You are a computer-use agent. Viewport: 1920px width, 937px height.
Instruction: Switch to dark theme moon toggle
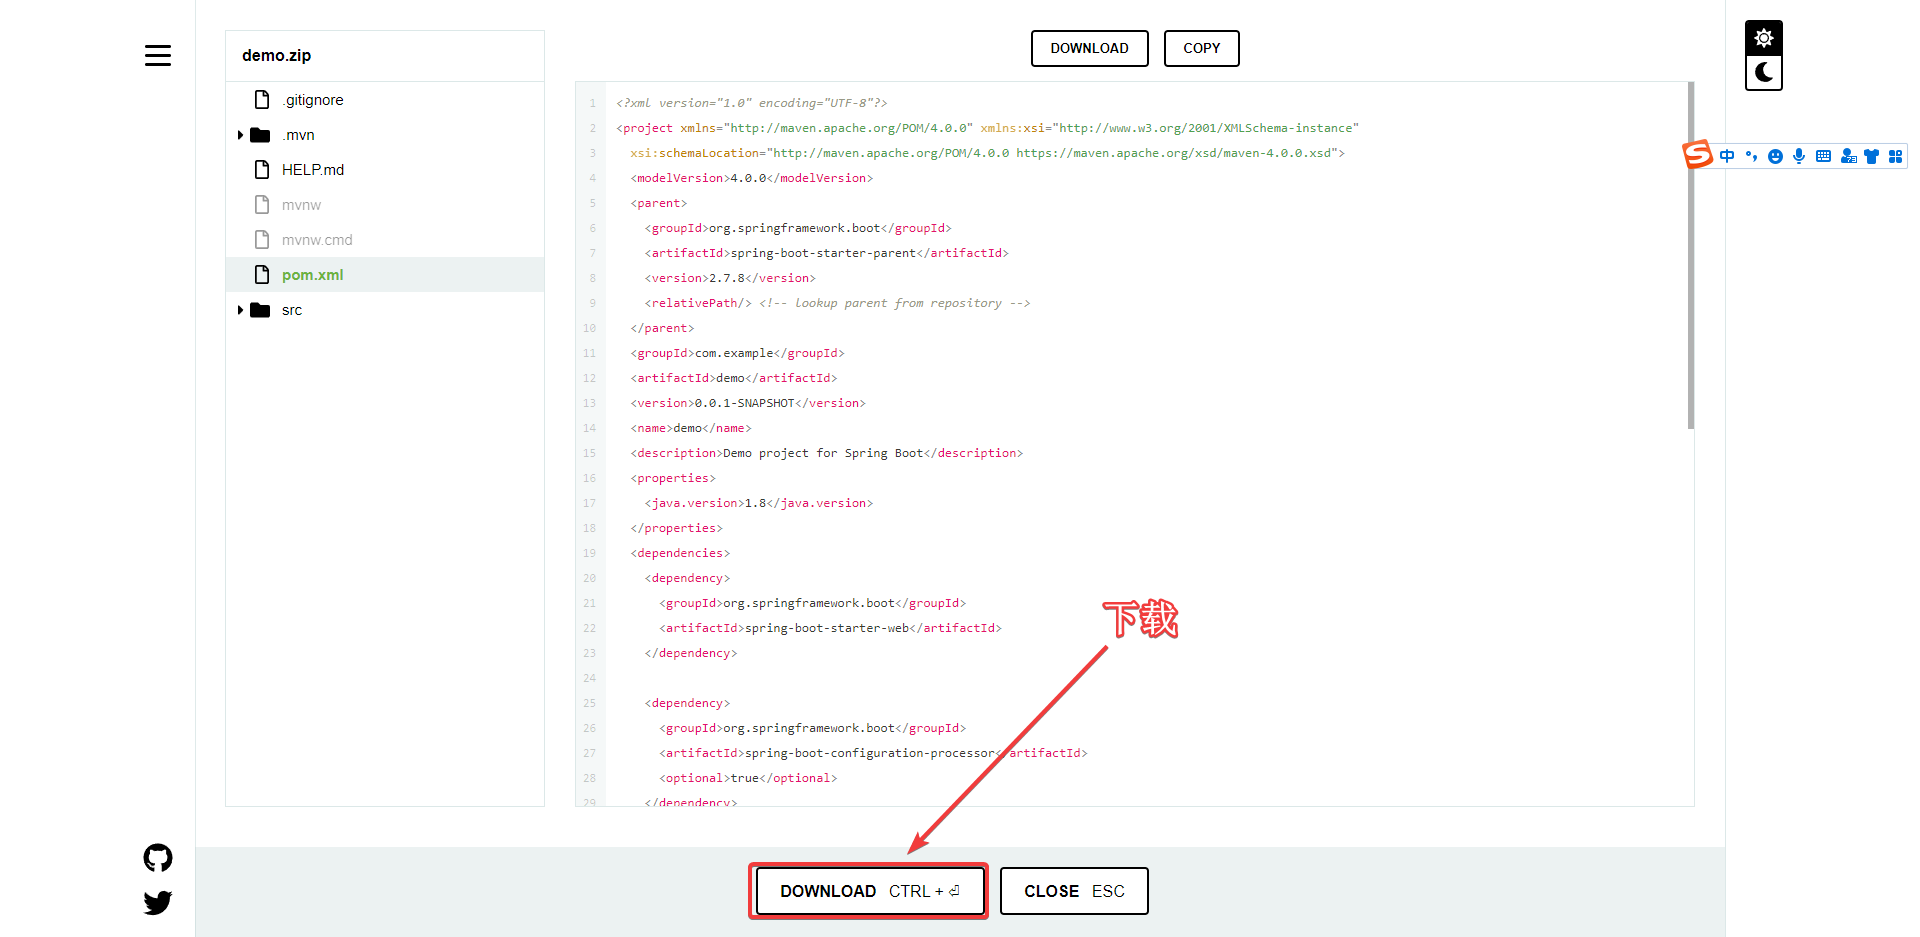[x=1764, y=73]
